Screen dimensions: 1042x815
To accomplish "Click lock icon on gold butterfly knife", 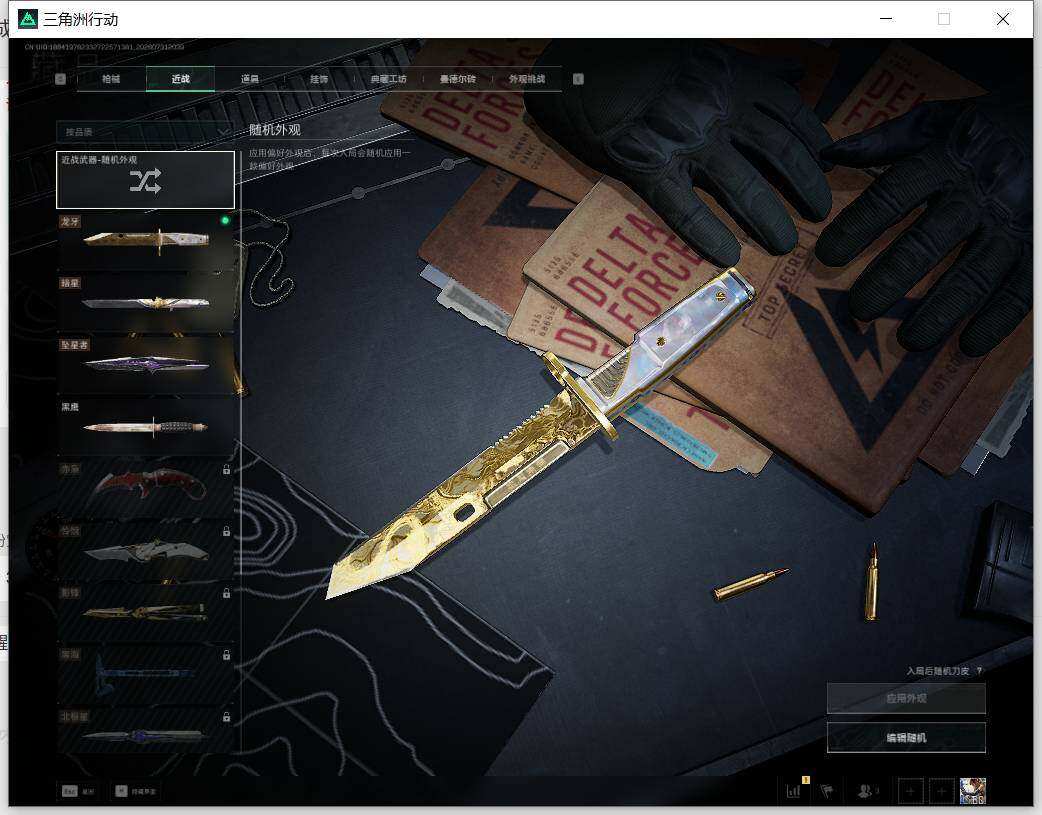I will coord(227,593).
